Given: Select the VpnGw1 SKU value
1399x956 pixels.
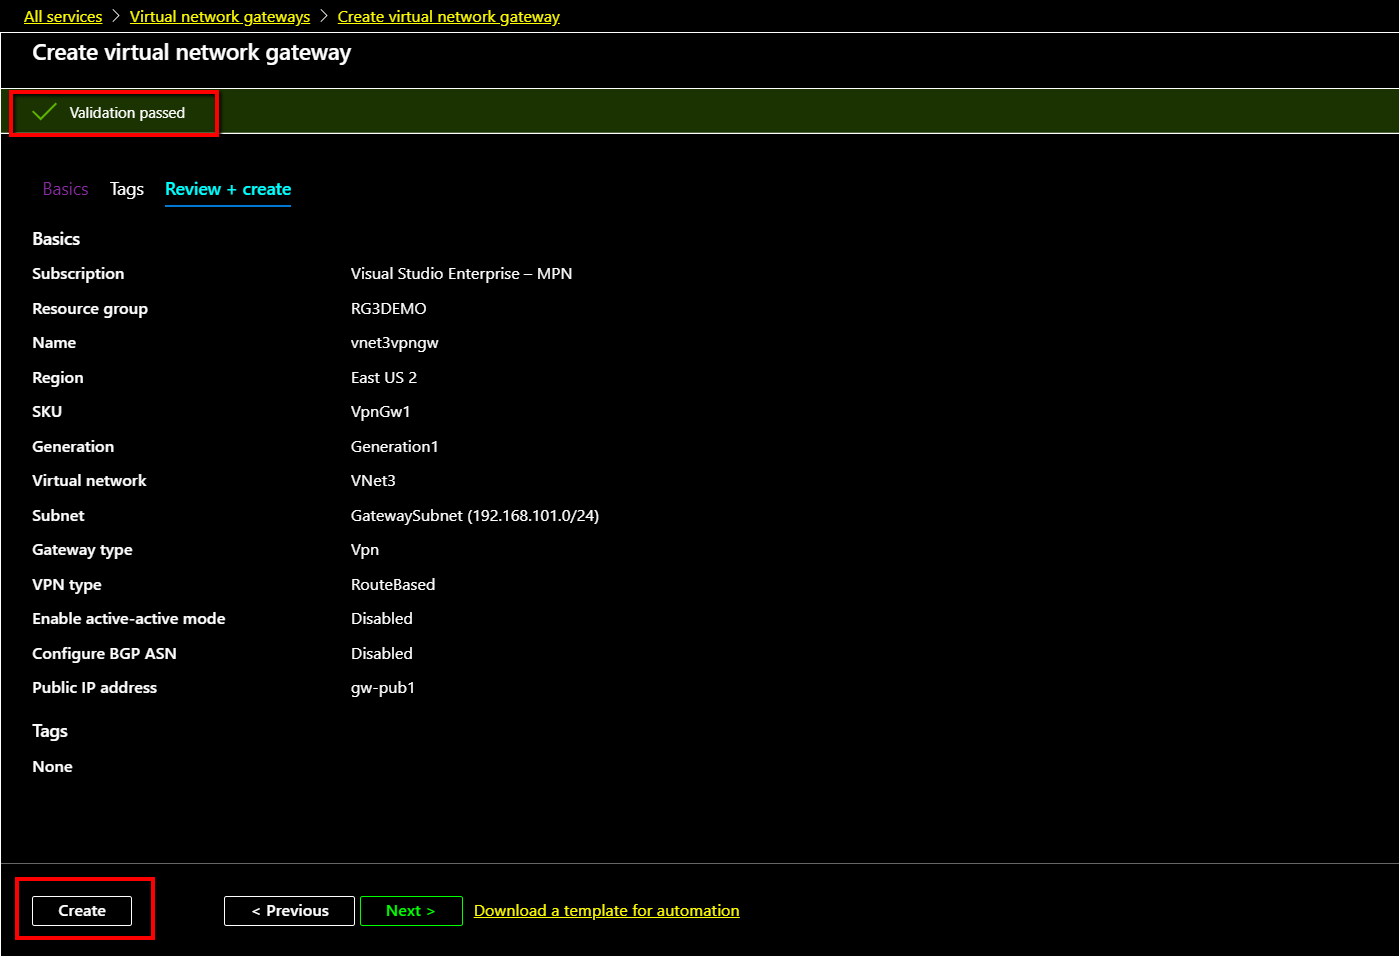Looking at the screenshot, I should pyautogui.click(x=380, y=412).
